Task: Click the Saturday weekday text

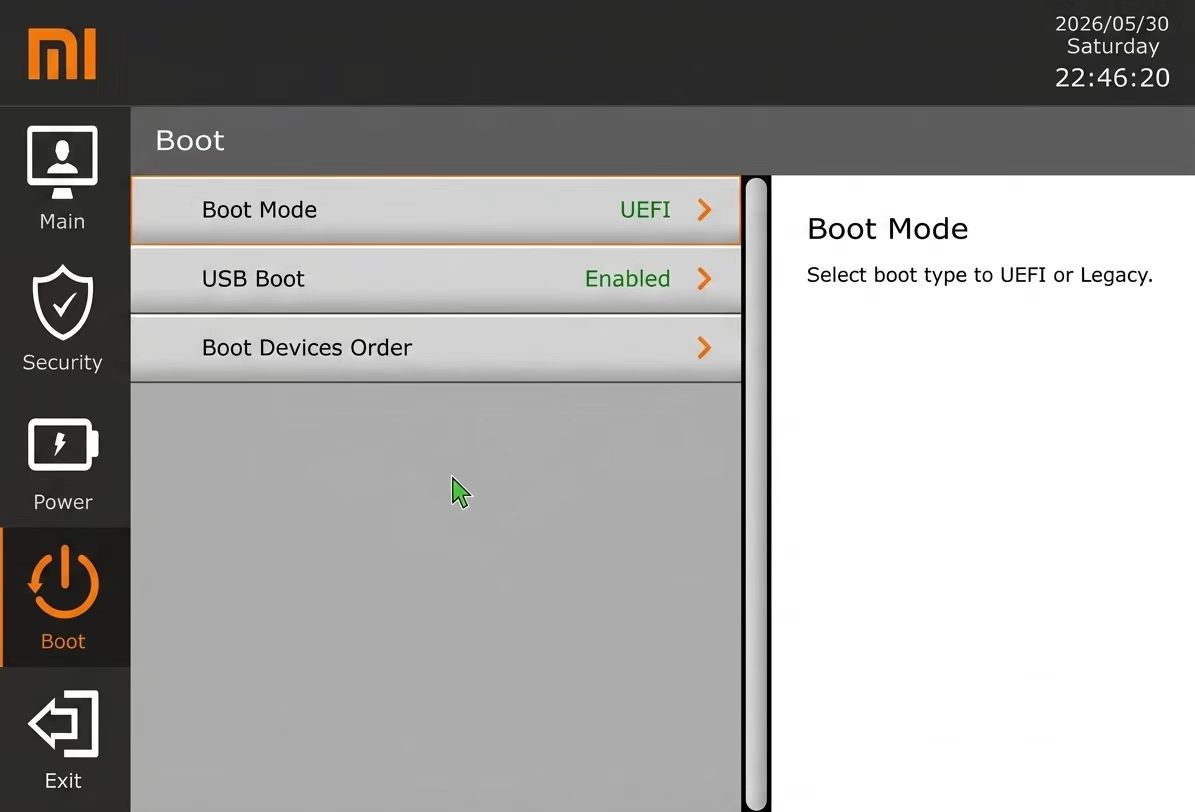Action: 1113,47
